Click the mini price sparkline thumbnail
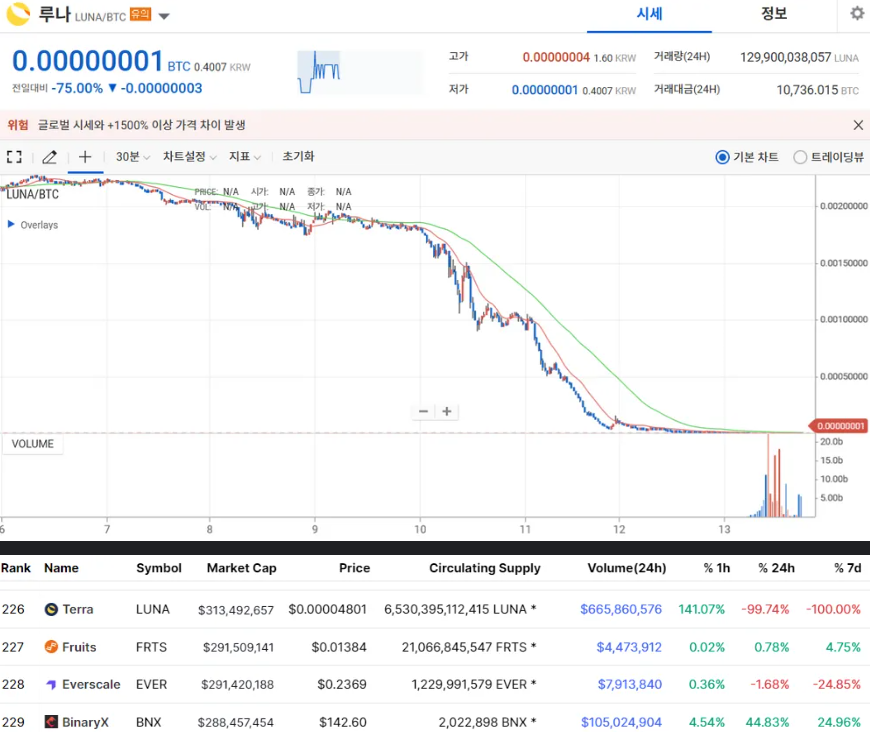The image size is (870, 732). tap(360, 72)
